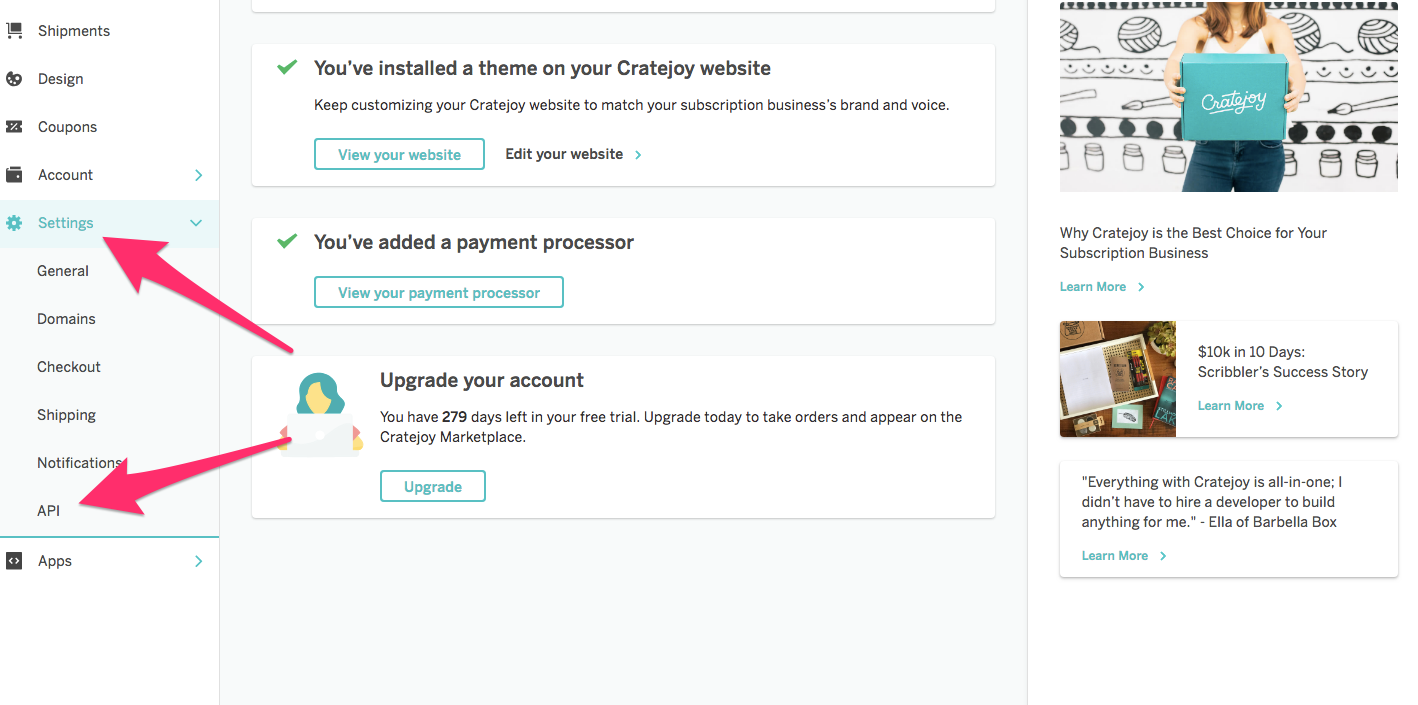Click Learn More under Barbella Box quote

1115,556
